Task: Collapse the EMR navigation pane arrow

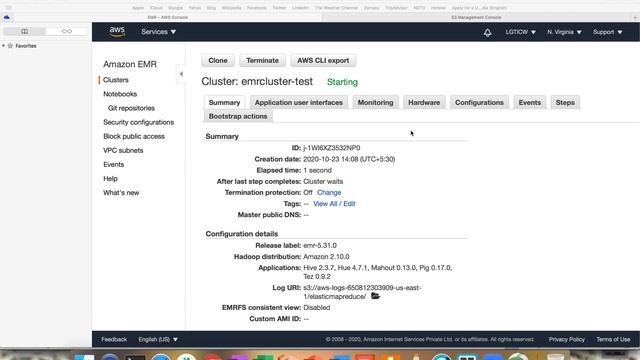Action: 181,74
